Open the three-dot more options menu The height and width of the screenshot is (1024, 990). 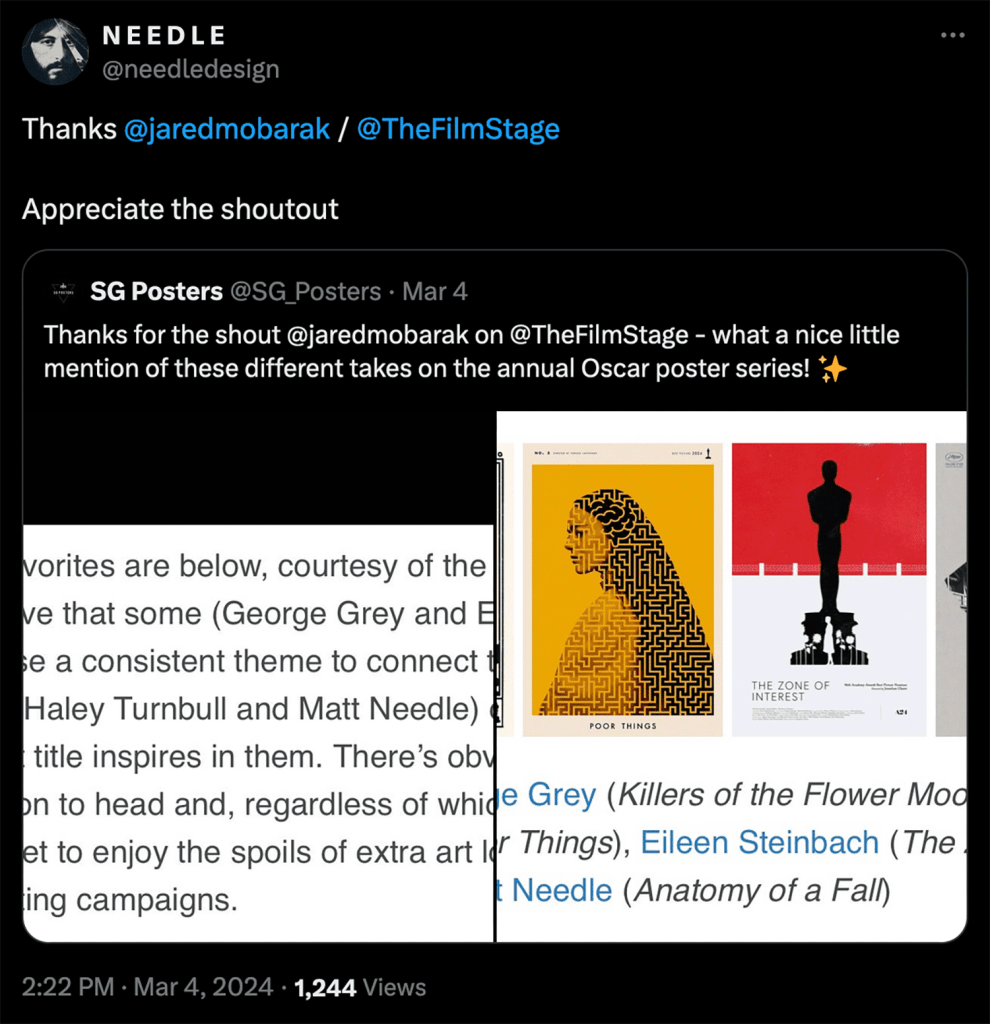(x=953, y=36)
